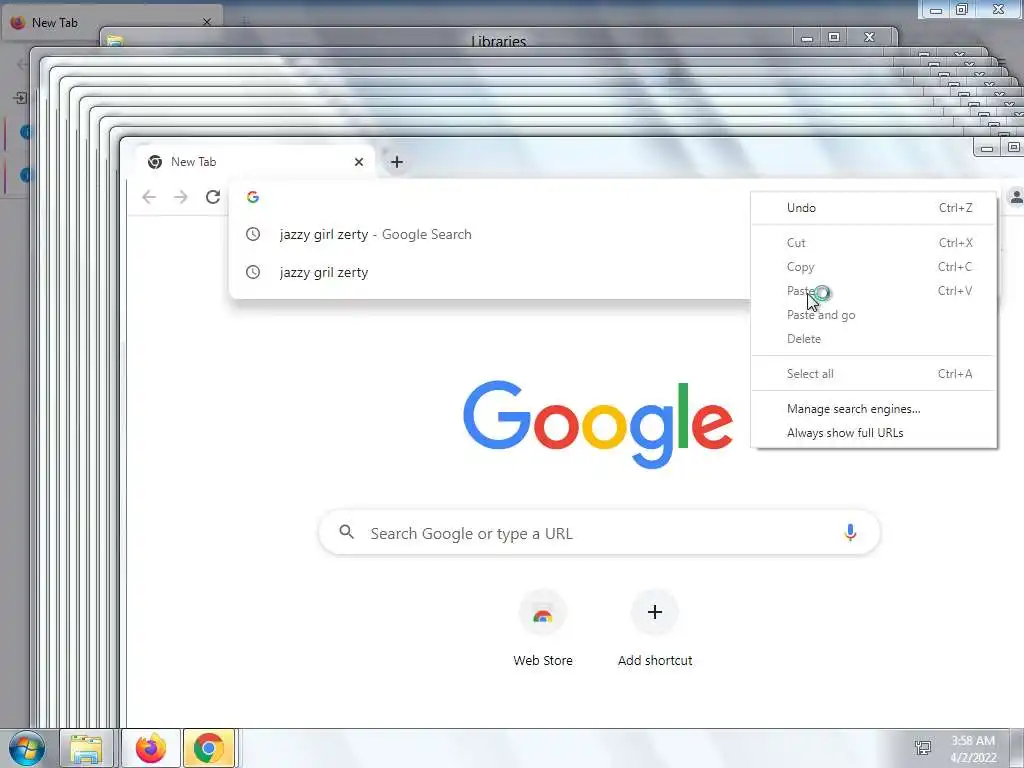Select the Chrome New Tab tab
Screen dimensions: 1024x768
coord(255,162)
